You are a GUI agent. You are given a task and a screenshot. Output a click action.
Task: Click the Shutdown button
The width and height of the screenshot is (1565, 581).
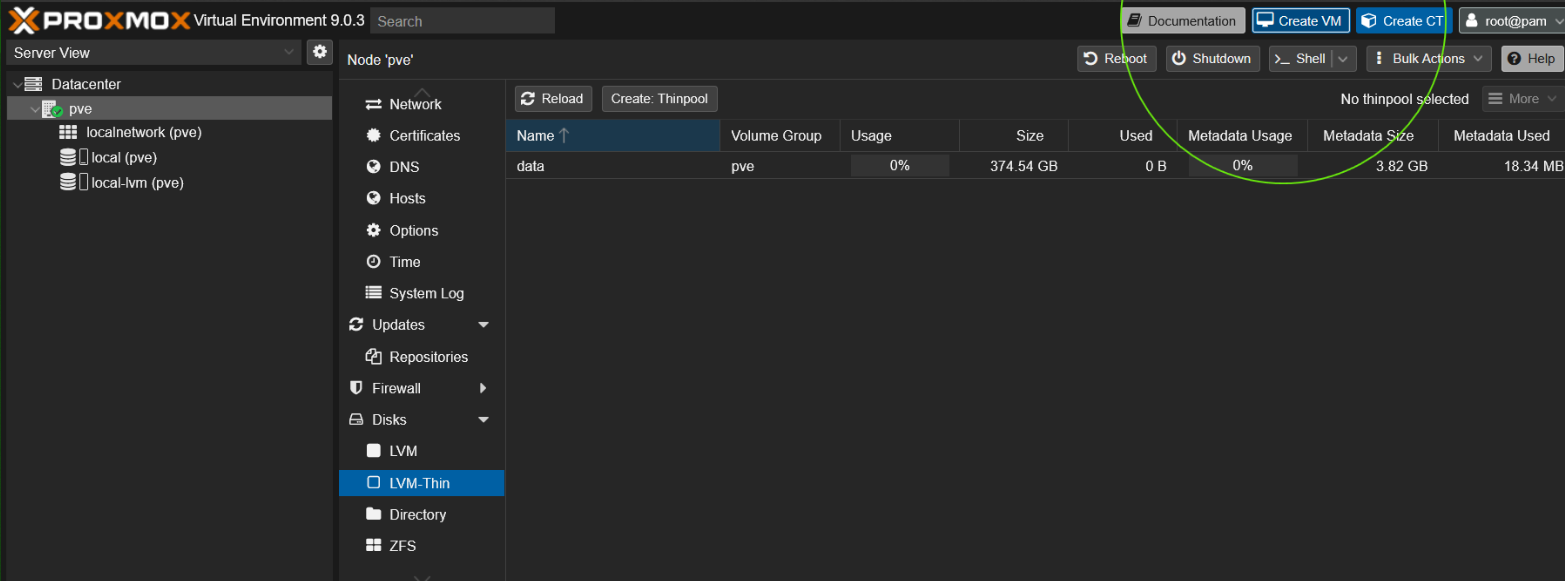coord(1212,59)
